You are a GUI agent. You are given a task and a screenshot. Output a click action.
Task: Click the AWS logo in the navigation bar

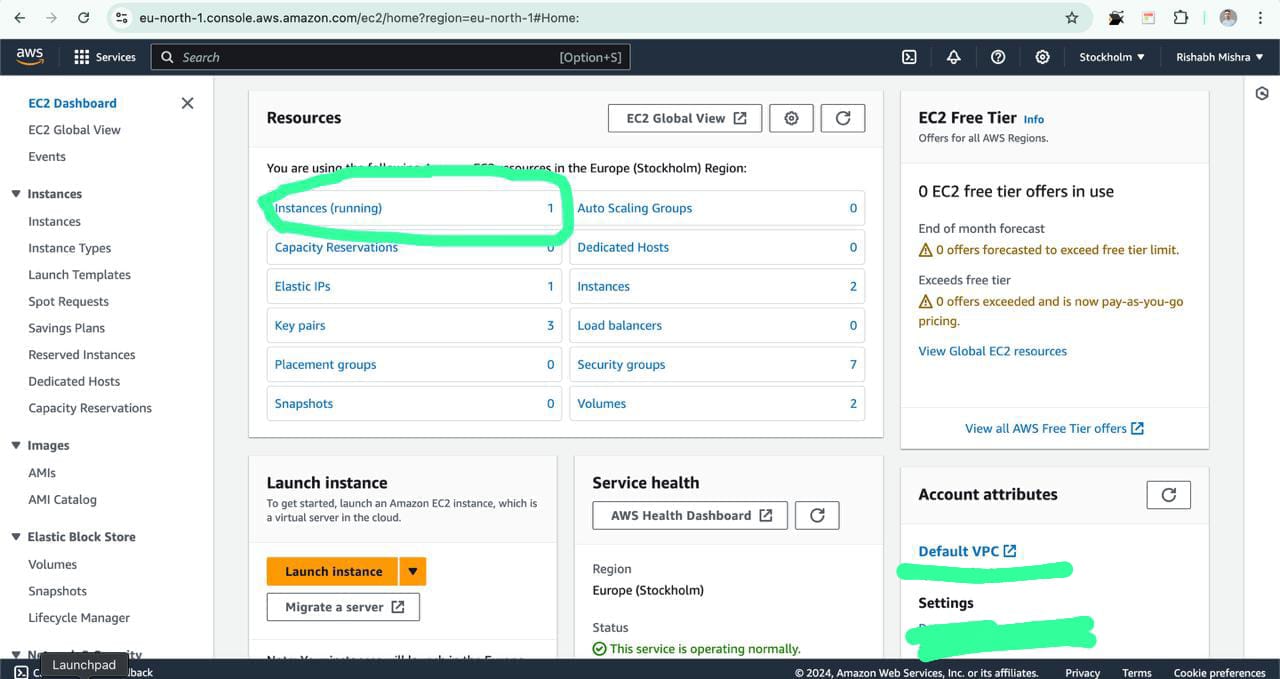30,57
